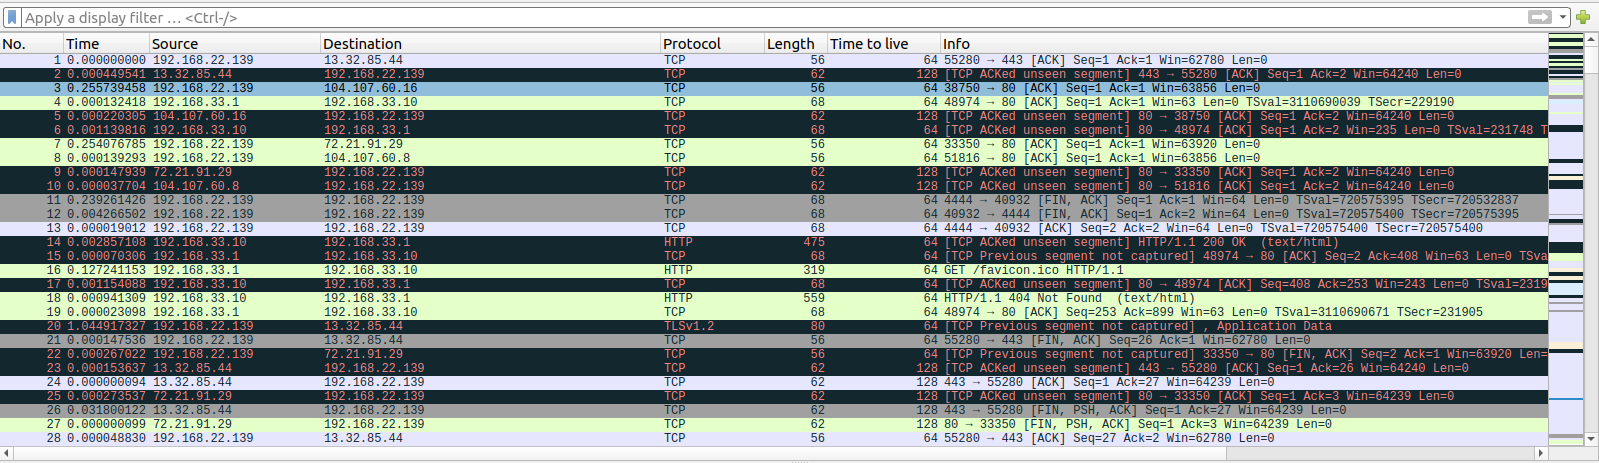Sort by the Info column header
This screenshot has height=463, width=1599.
1244,44
